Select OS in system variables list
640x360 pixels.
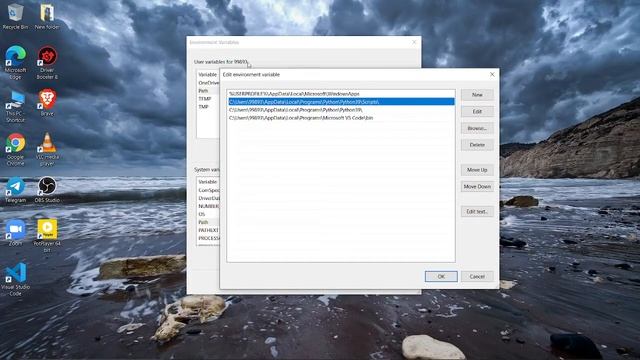point(209,214)
